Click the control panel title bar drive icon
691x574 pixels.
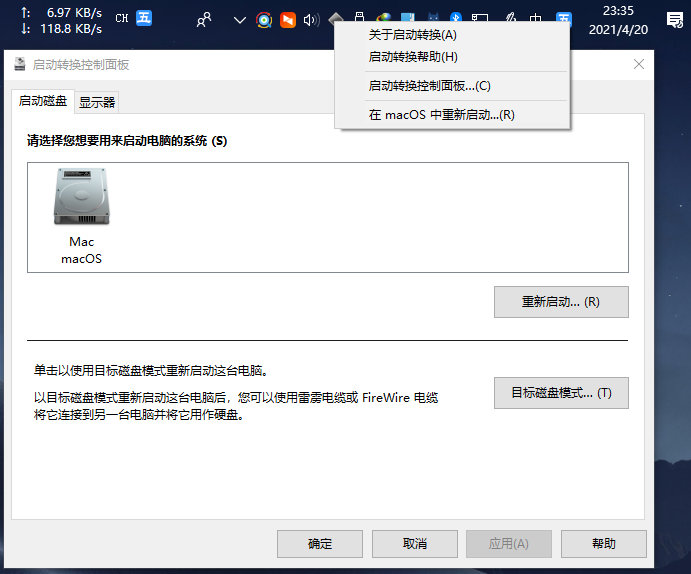pyautogui.click(x=19, y=64)
